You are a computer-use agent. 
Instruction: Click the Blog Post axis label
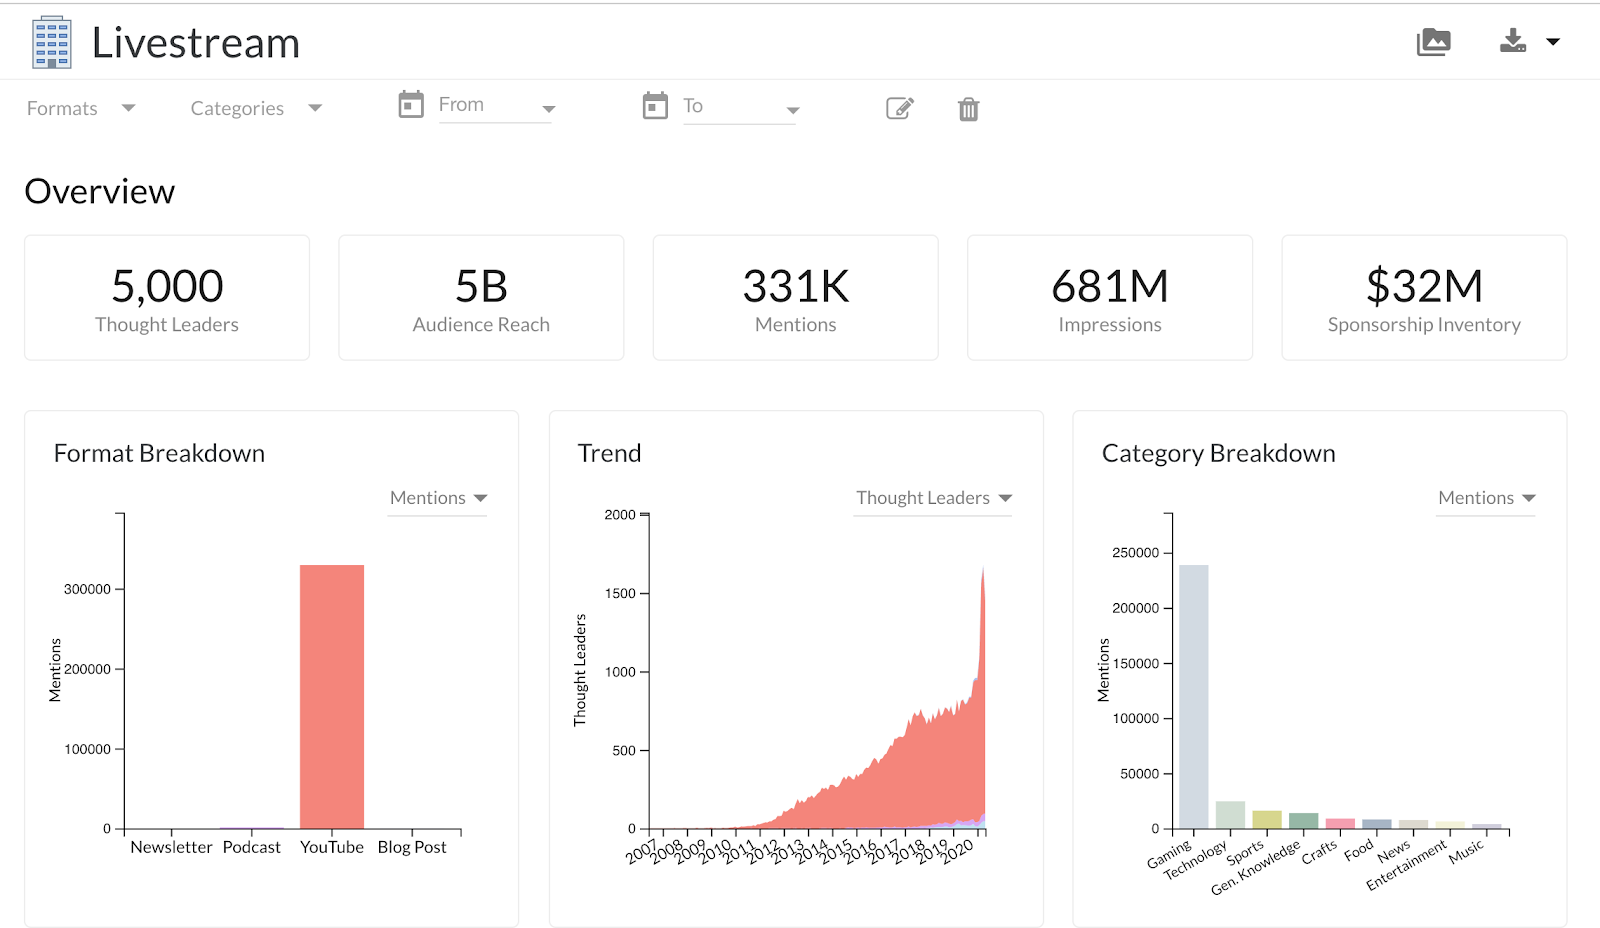pyautogui.click(x=412, y=847)
